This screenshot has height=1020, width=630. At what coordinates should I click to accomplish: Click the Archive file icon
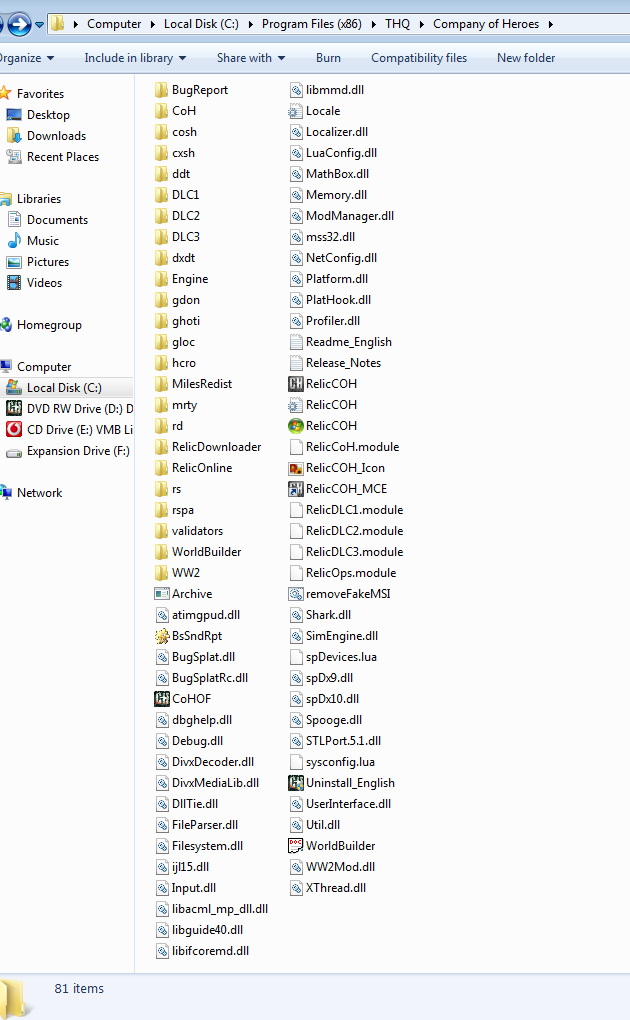(x=161, y=594)
